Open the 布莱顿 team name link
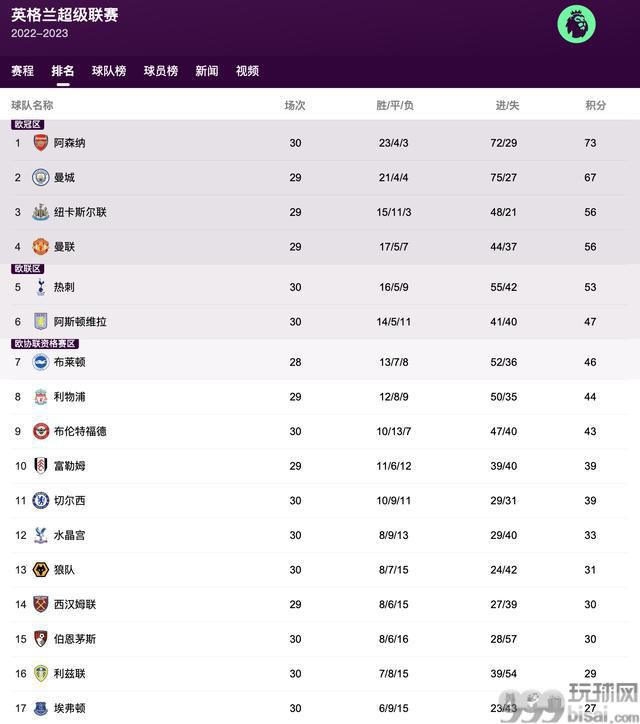 (x=70, y=362)
